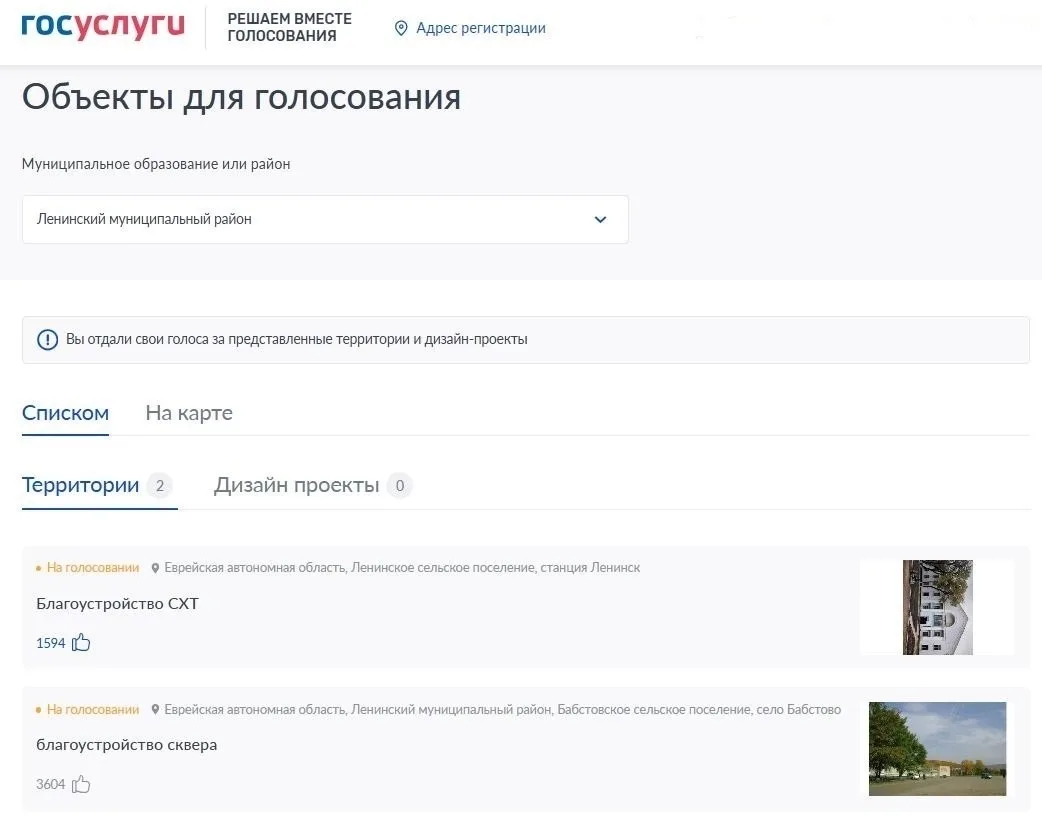The width and height of the screenshot is (1042, 829).
Task: Click the Вы отдали свои голоса notice text
Action: (x=296, y=339)
